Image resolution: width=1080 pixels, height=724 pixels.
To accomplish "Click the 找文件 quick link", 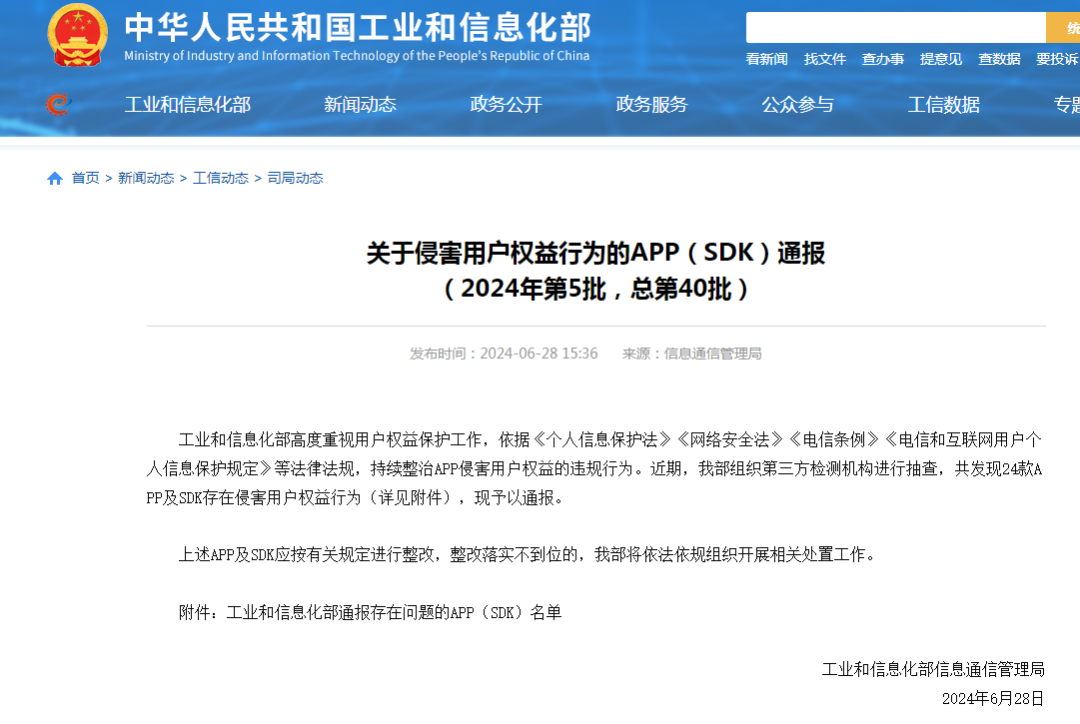I will click(825, 60).
